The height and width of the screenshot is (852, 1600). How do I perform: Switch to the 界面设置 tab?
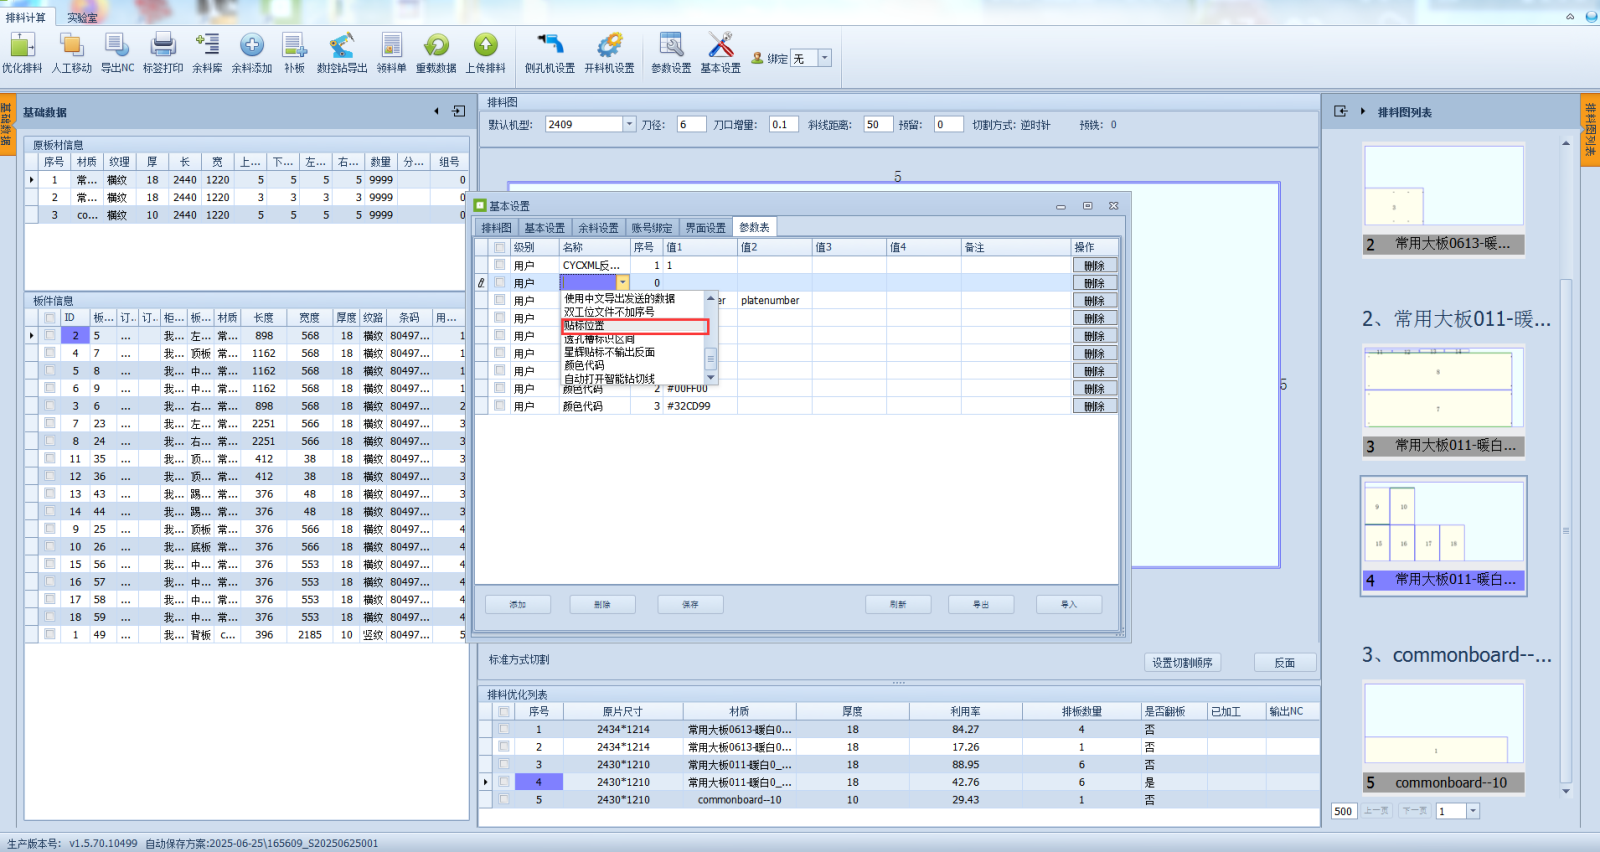[705, 228]
